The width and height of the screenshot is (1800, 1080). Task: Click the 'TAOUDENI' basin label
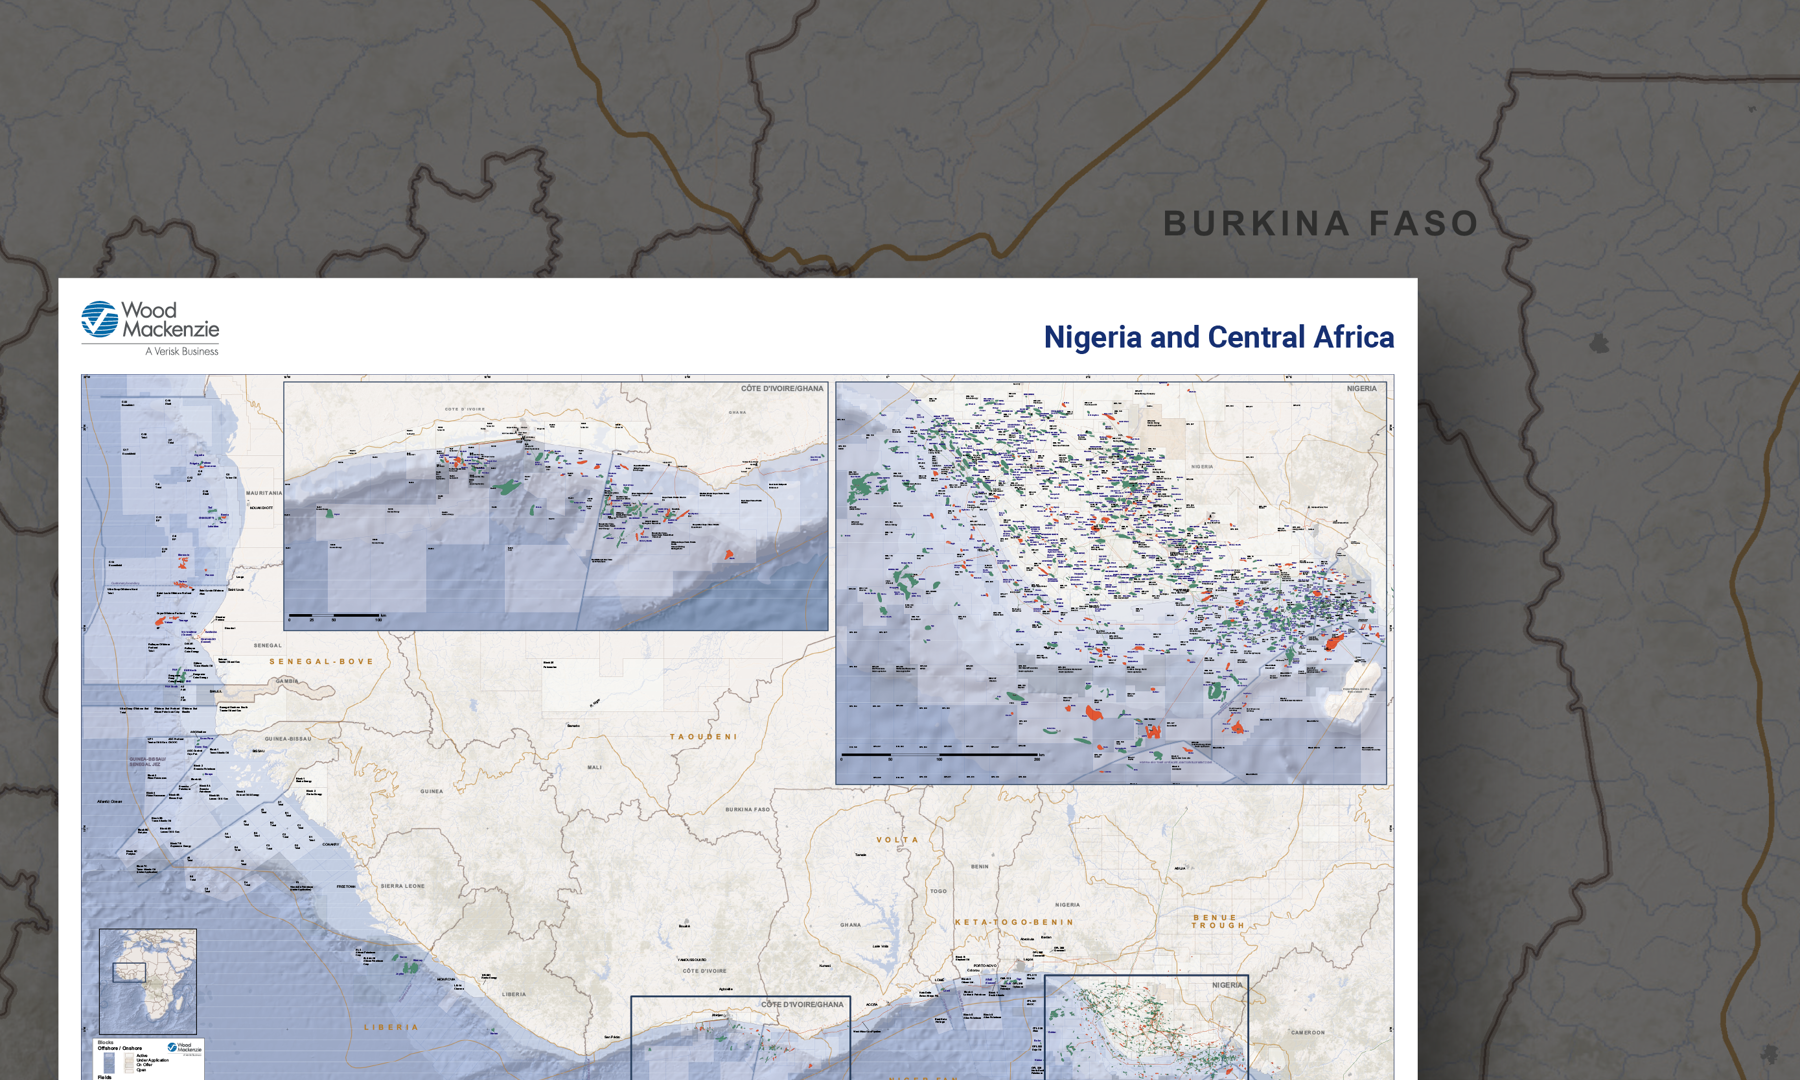coord(703,737)
